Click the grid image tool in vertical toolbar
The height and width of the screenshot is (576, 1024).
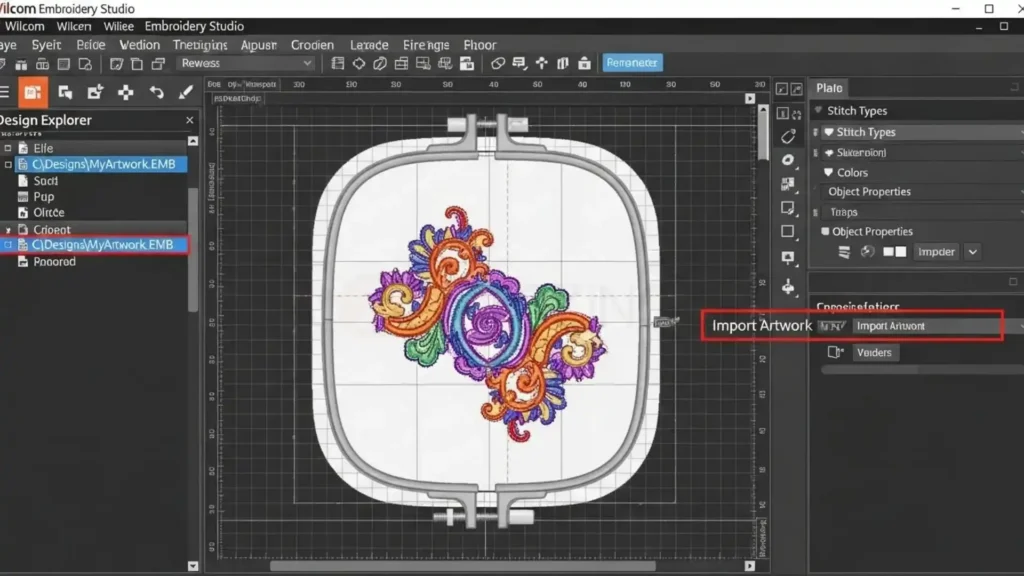click(x=788, y=184)
